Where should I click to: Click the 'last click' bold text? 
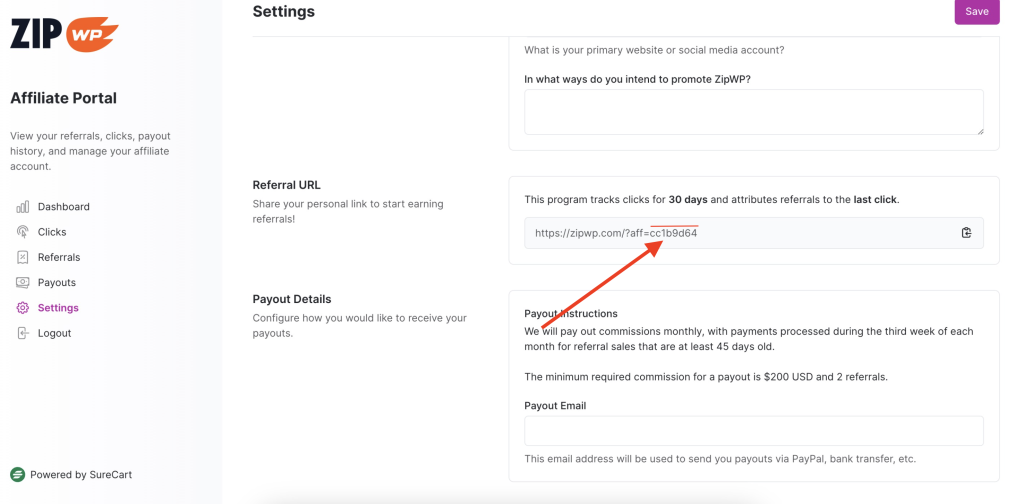[x=876, y=200]
